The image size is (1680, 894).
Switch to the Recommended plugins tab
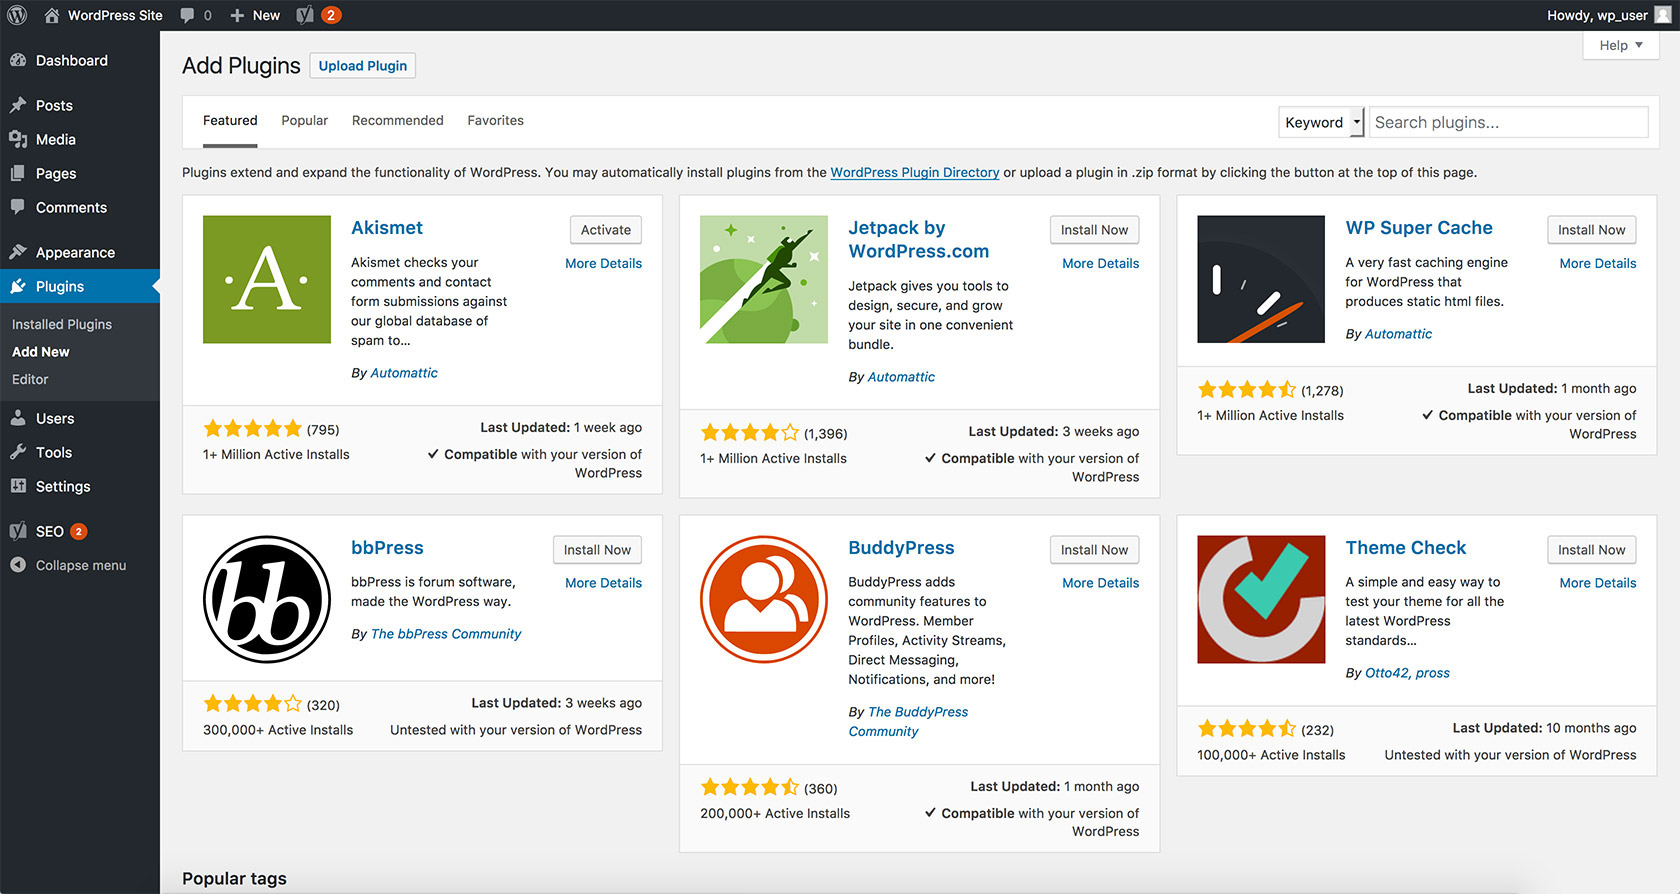397,120
